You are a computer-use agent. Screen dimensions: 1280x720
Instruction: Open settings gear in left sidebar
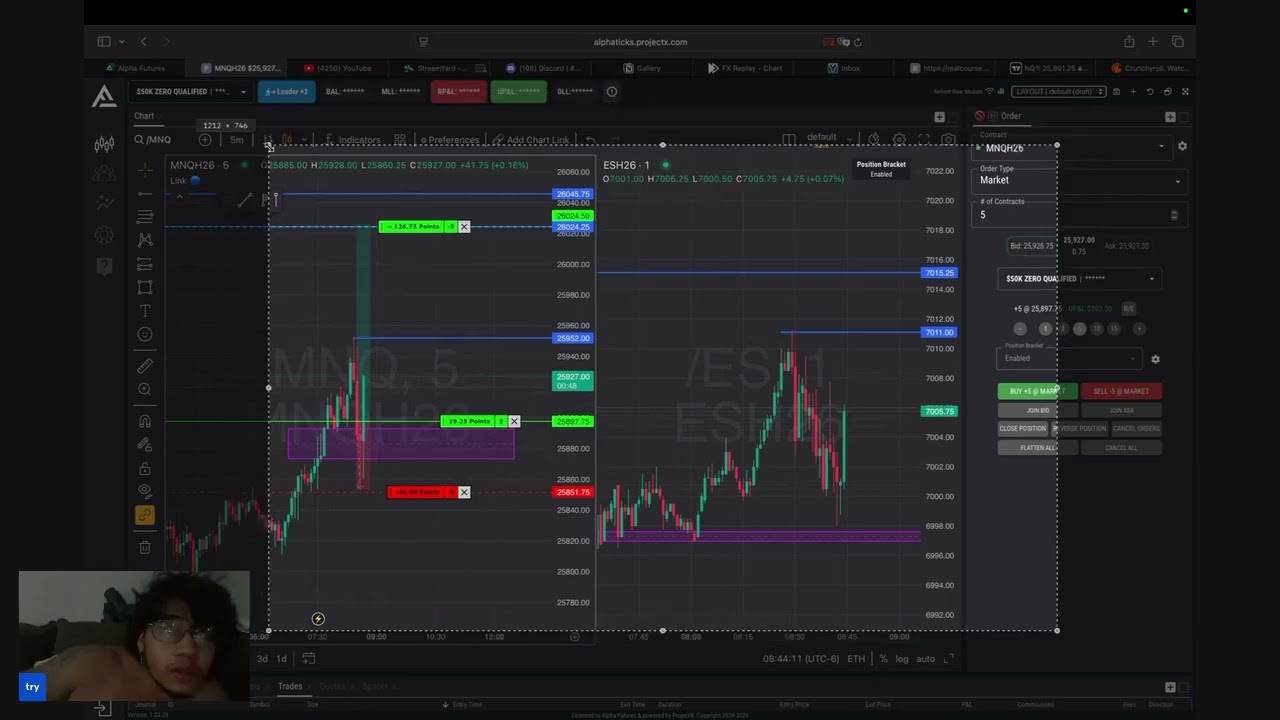click(x=104, y=236)
